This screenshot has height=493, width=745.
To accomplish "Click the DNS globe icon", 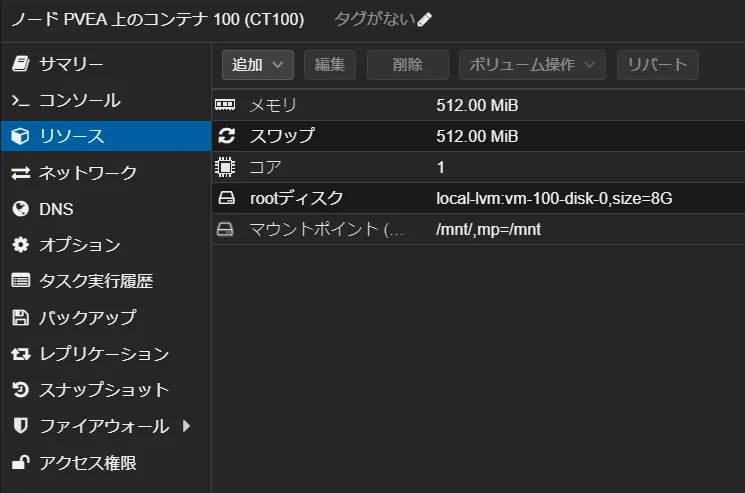I will 20,209.
